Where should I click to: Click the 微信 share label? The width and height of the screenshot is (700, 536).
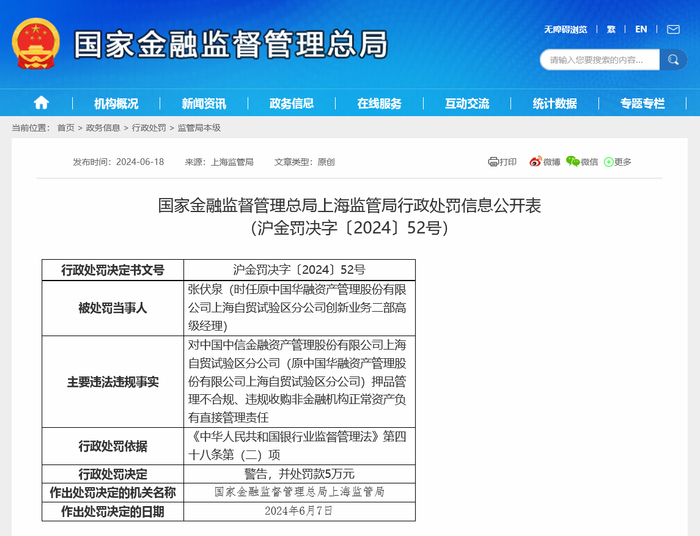[x=589, y=162]
